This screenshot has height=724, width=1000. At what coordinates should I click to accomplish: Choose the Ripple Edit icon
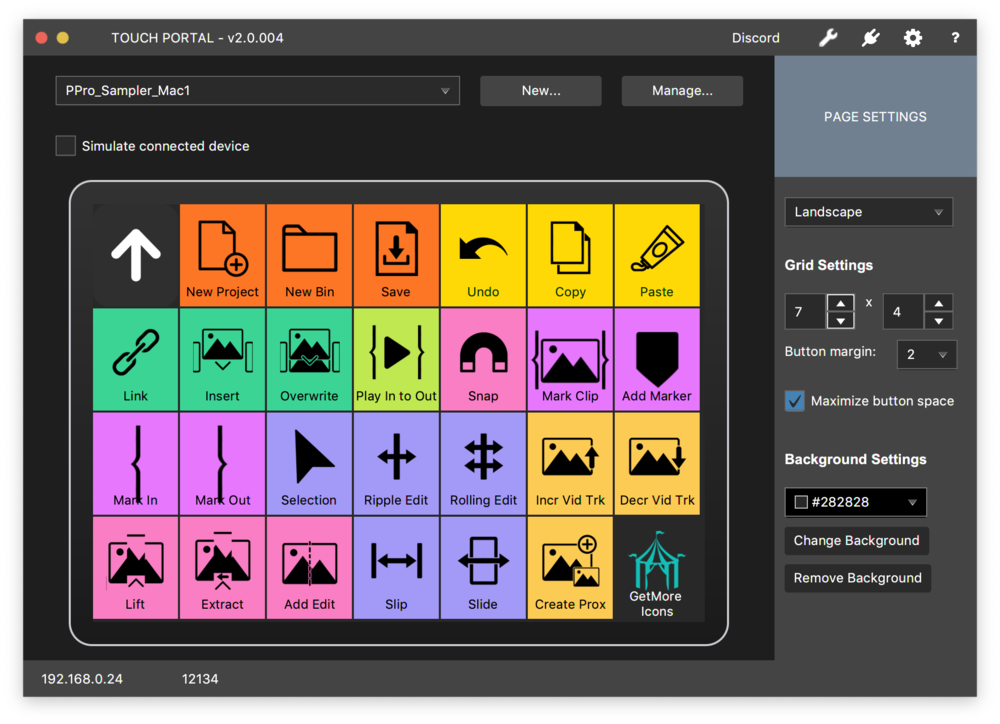point(396,458)
